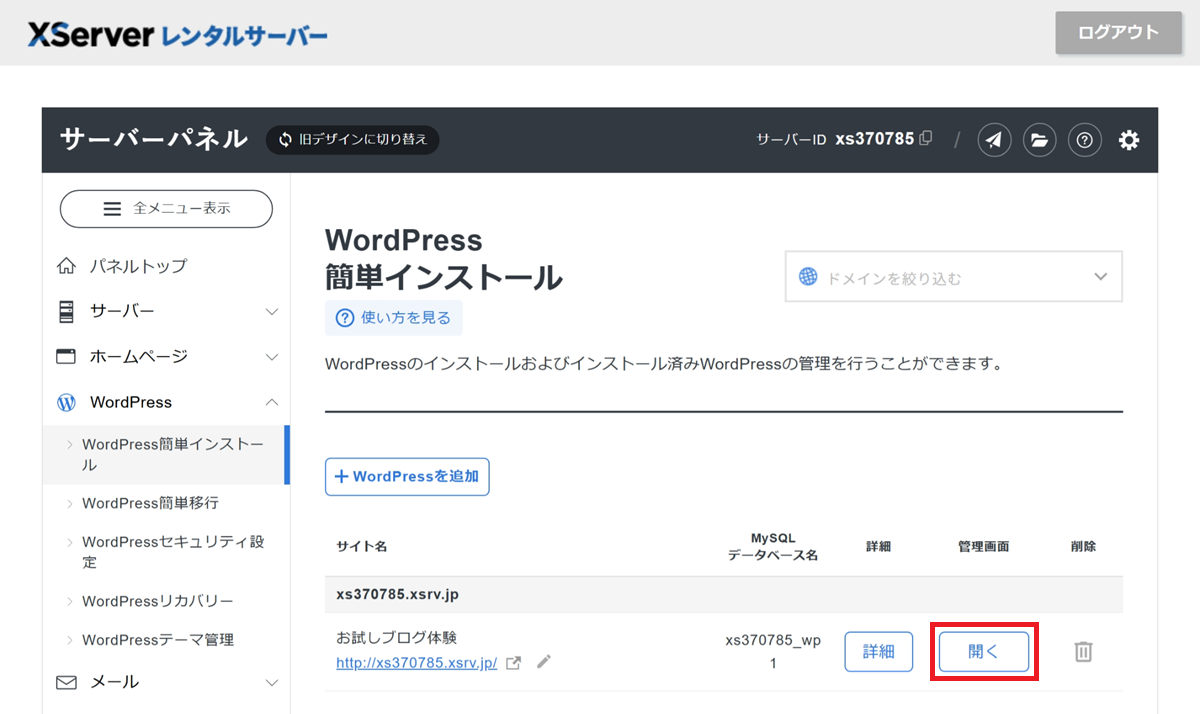Click the browser window icon beside ホームページ
The width and height of the screenshot is (1200, 714).
coord(66,356)
